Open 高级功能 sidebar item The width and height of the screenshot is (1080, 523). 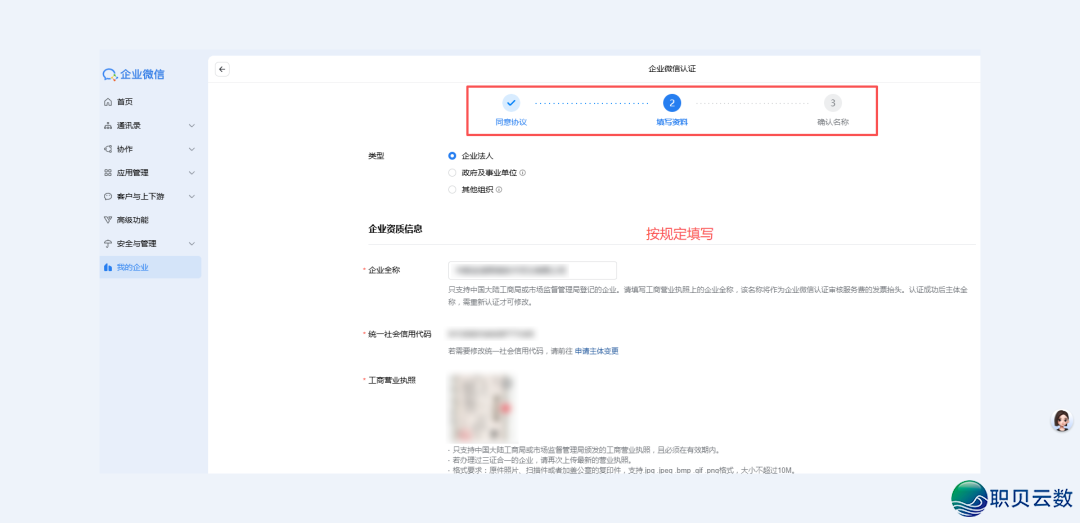click(x=150, y=220)
